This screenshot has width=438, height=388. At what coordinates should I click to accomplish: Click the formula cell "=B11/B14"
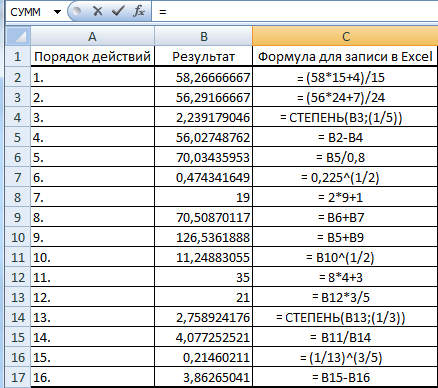click(345, 337)
